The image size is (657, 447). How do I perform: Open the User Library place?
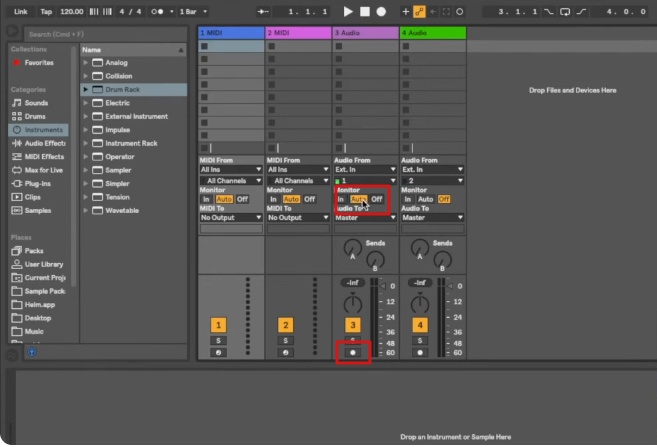(37, 264)
